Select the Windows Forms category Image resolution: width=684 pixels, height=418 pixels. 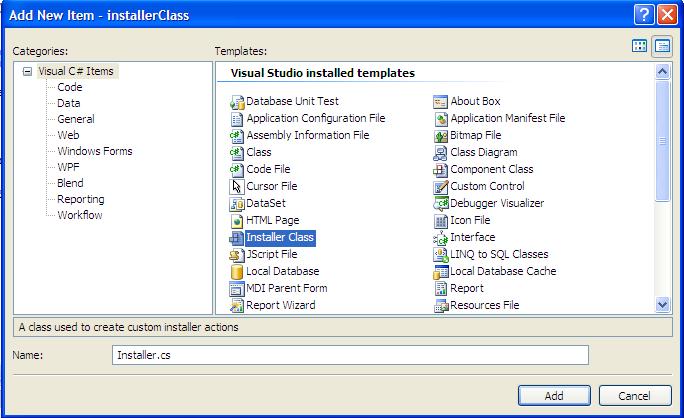click(x=95, y=151)
